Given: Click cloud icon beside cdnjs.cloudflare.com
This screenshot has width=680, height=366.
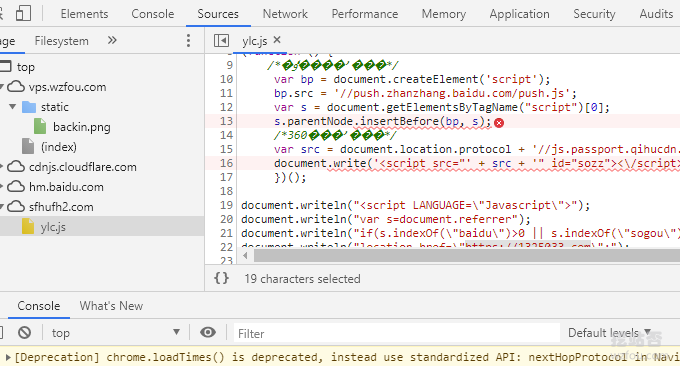Looking at the screenshot, I should tap(16, 166).
